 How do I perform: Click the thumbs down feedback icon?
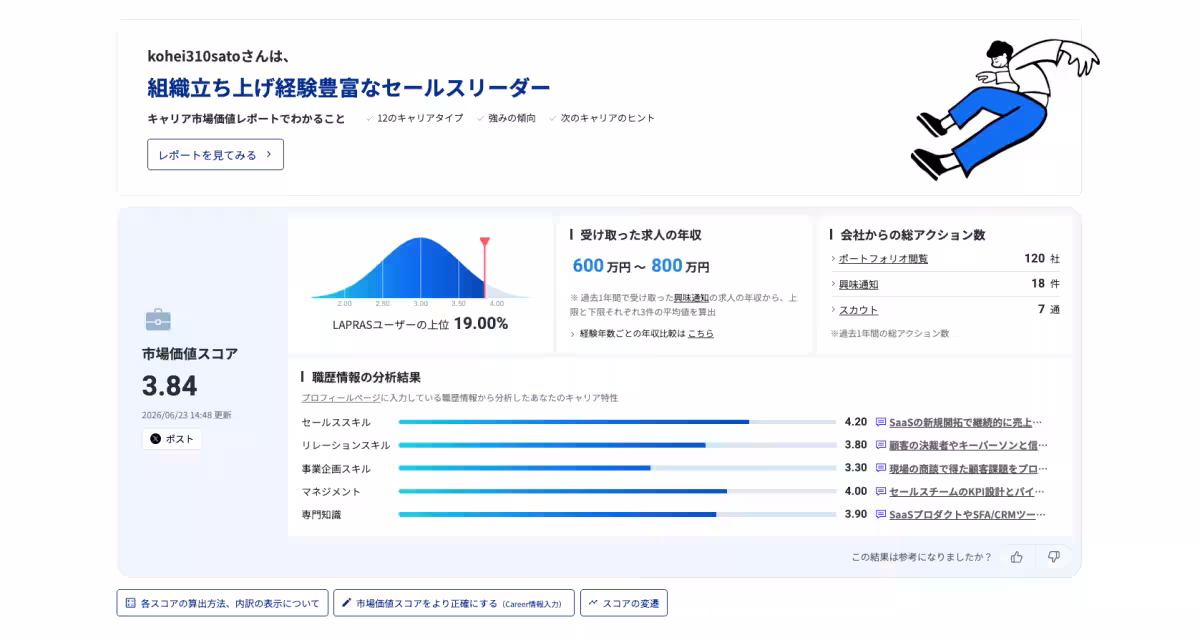click(1053, 557)
